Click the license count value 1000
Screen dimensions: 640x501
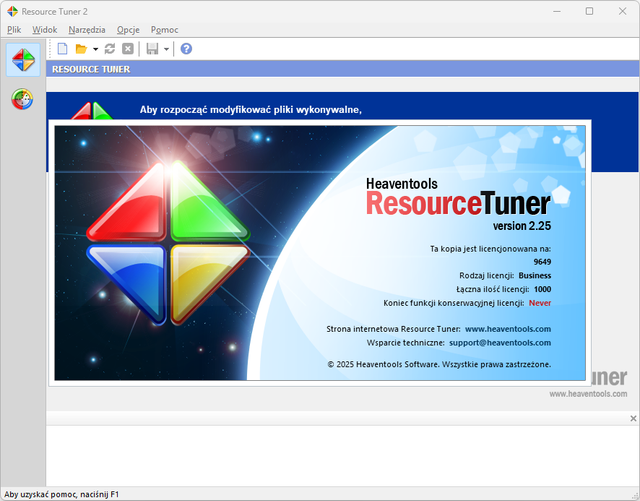(x=542, y=289)
